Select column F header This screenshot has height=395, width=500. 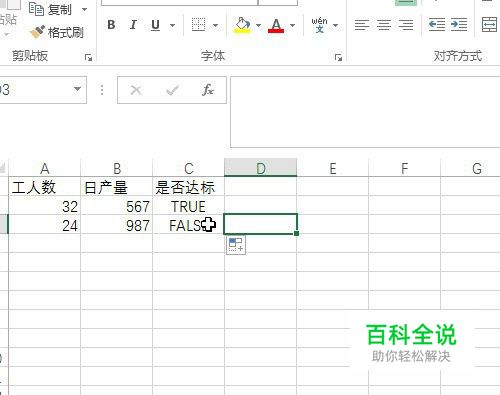tap(405, 168)
